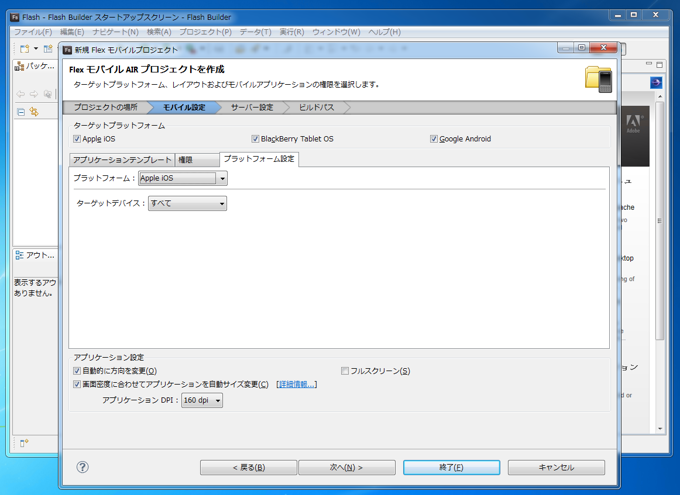The image size is (680, 495).
Task: Open the プロジェクト(P) menu
Action: click(206, 32)
